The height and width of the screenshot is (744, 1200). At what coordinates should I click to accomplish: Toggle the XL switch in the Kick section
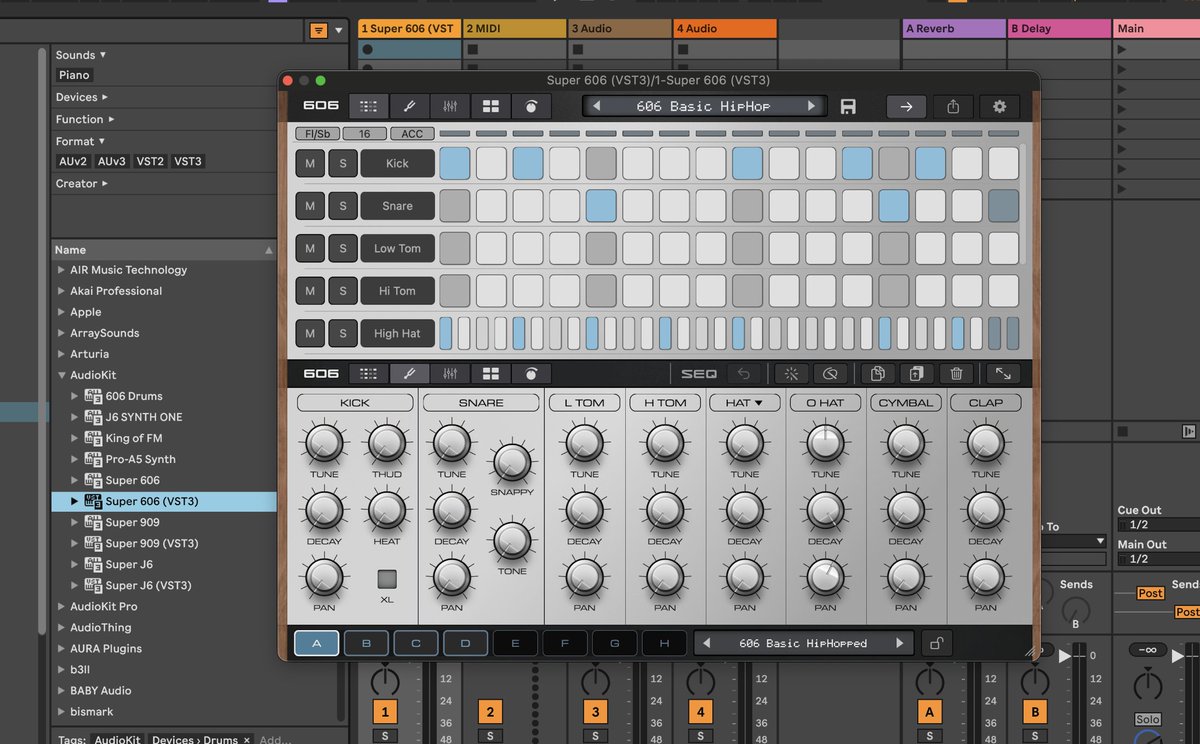[387, 579]
